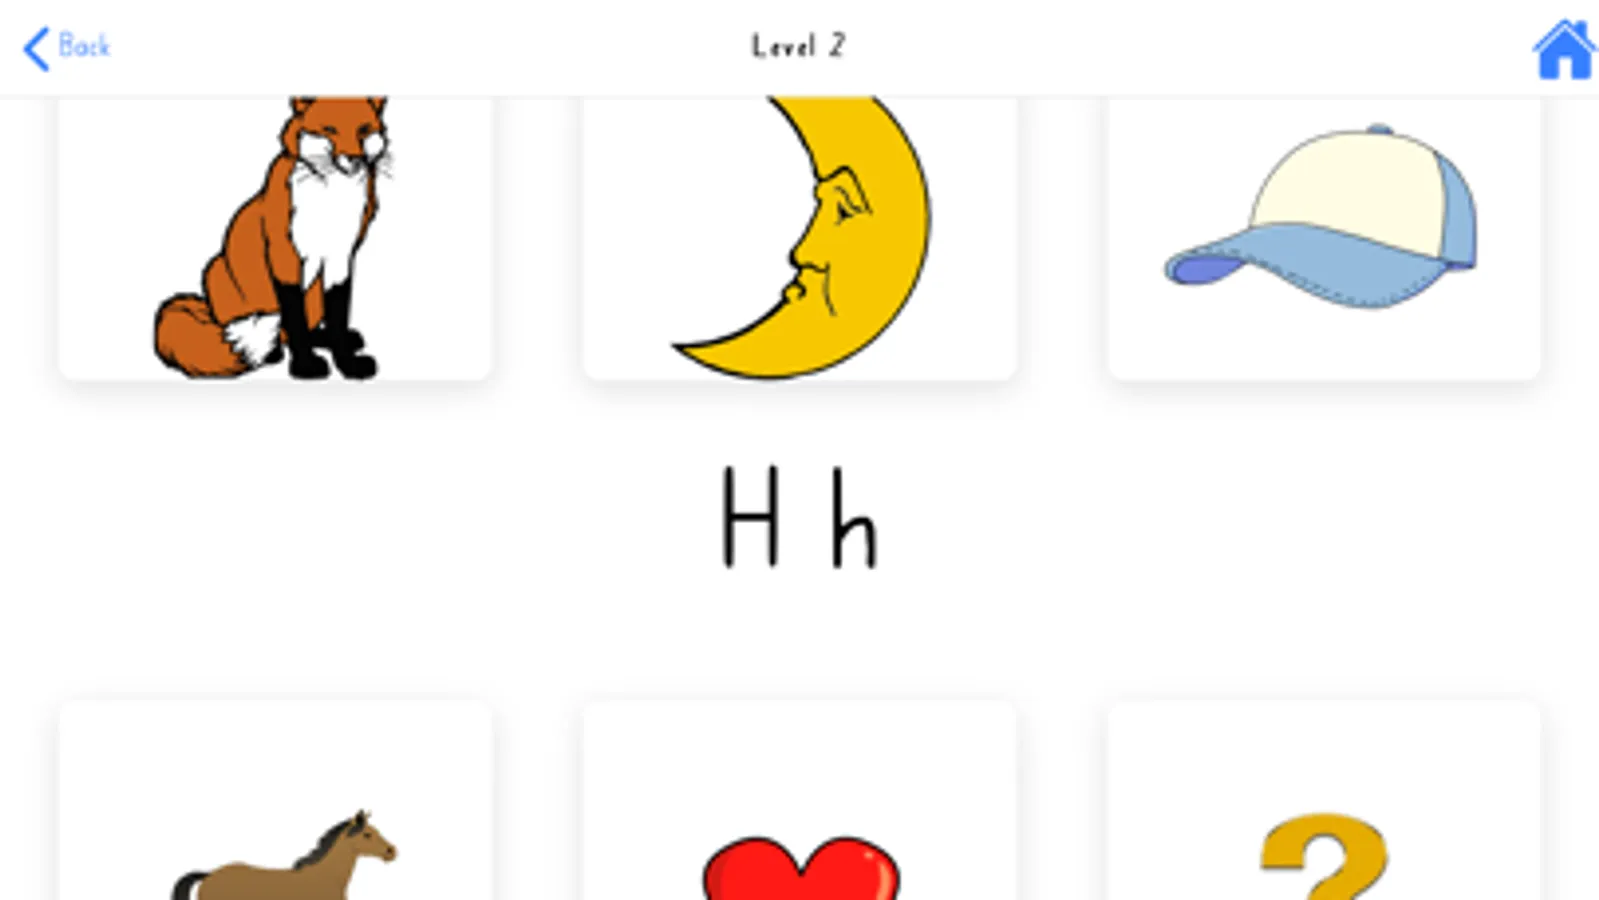Image resolution: width=1599 pixels, height=900 pixels.
Task: Tap the fox's white chest
Action: 328,225
